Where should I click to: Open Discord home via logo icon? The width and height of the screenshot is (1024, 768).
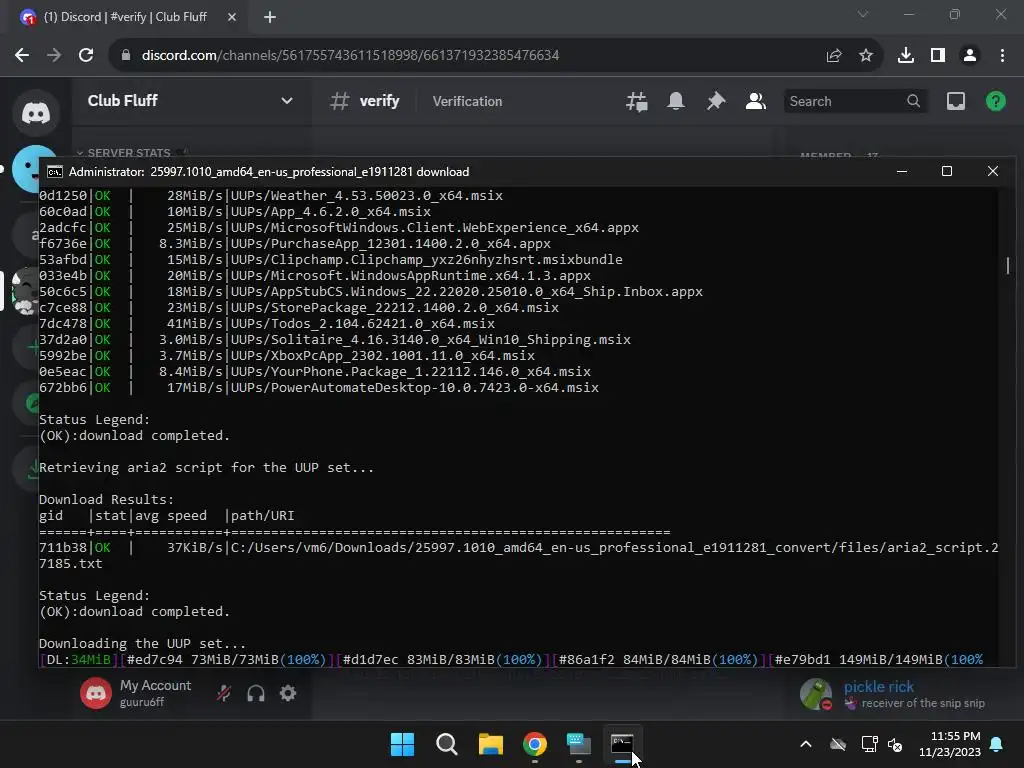coord(36,113)
